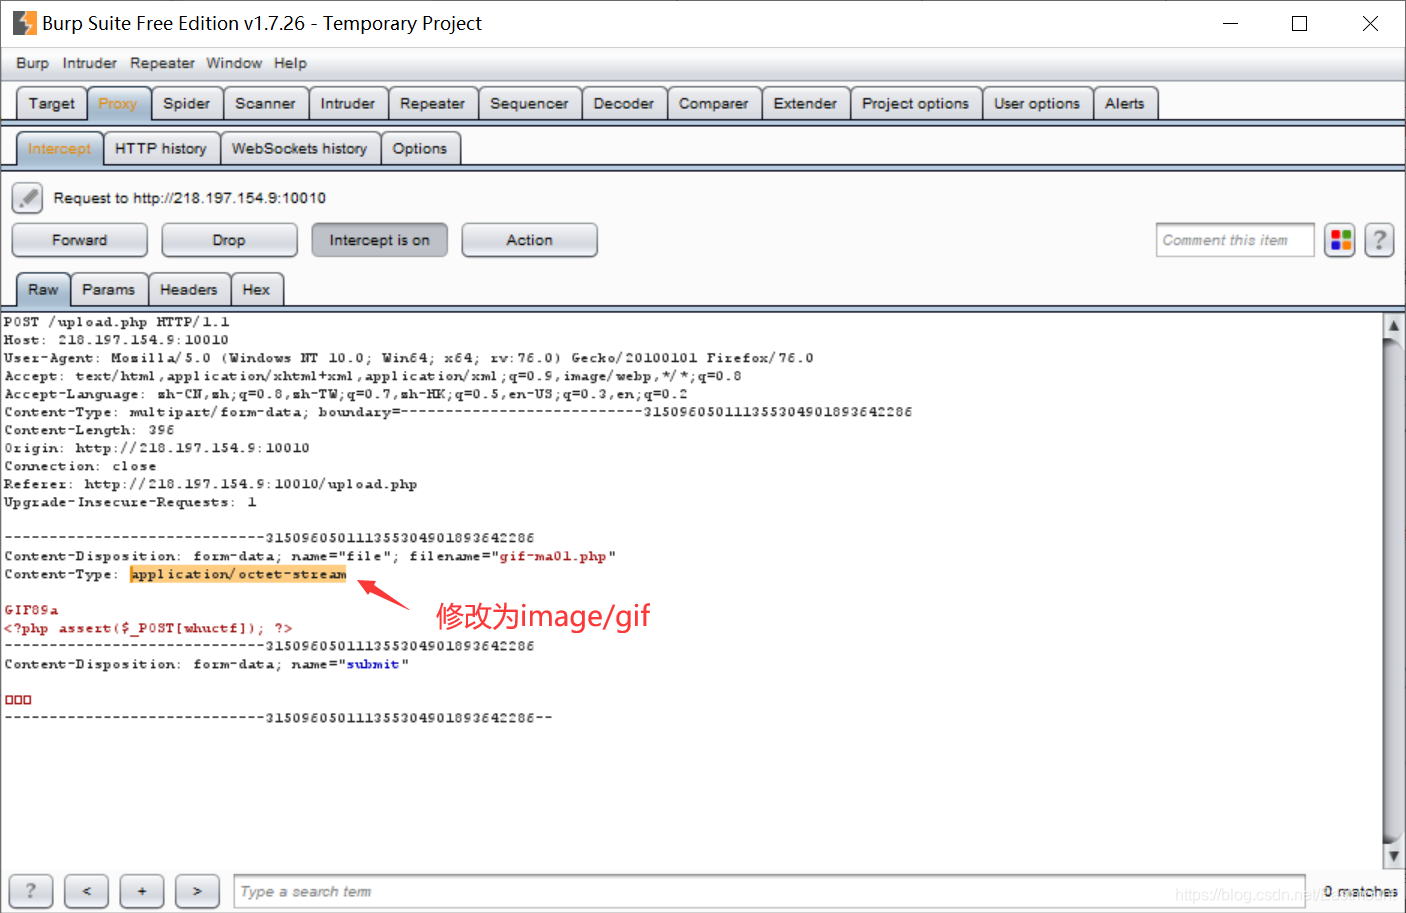Click the Accept-Language header line
1406x913 pixels.
pyautogui.click(x=346, y=394)
